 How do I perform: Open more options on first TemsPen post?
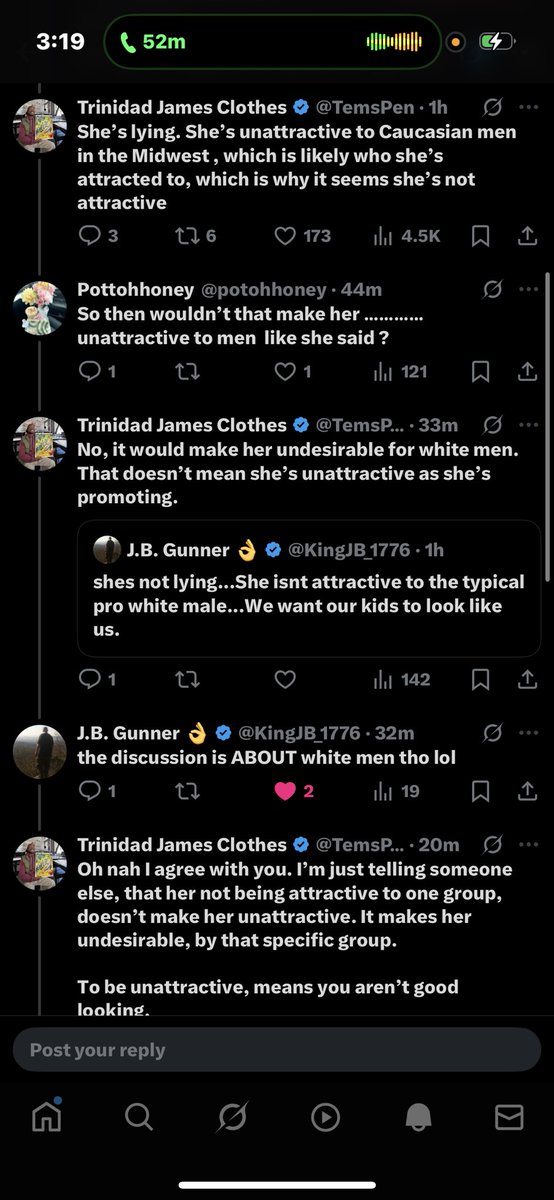(528, 106)
